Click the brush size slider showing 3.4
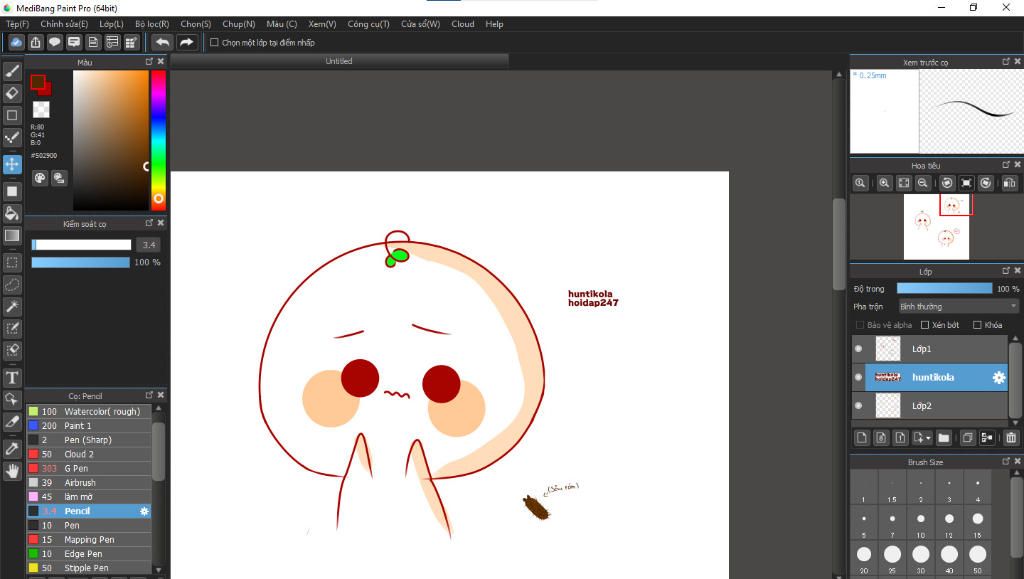Viewport: 1024px width, 579px height. point(82,245)
